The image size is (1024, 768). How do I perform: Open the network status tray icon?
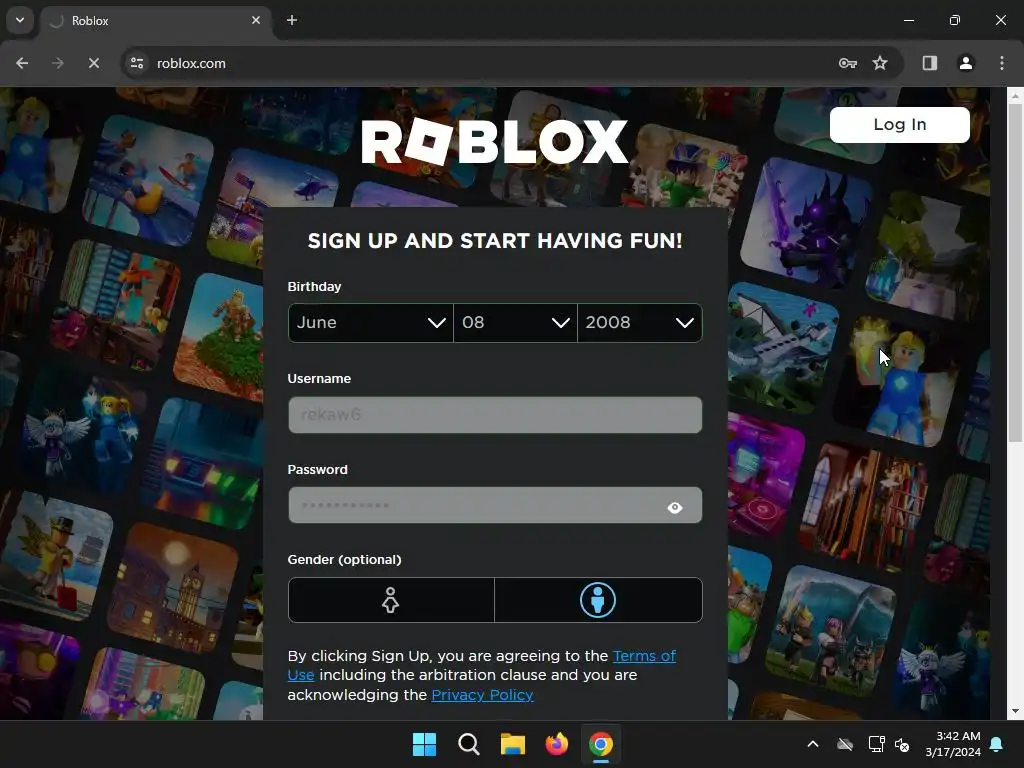pyautogui.click(x=876, y=744)
